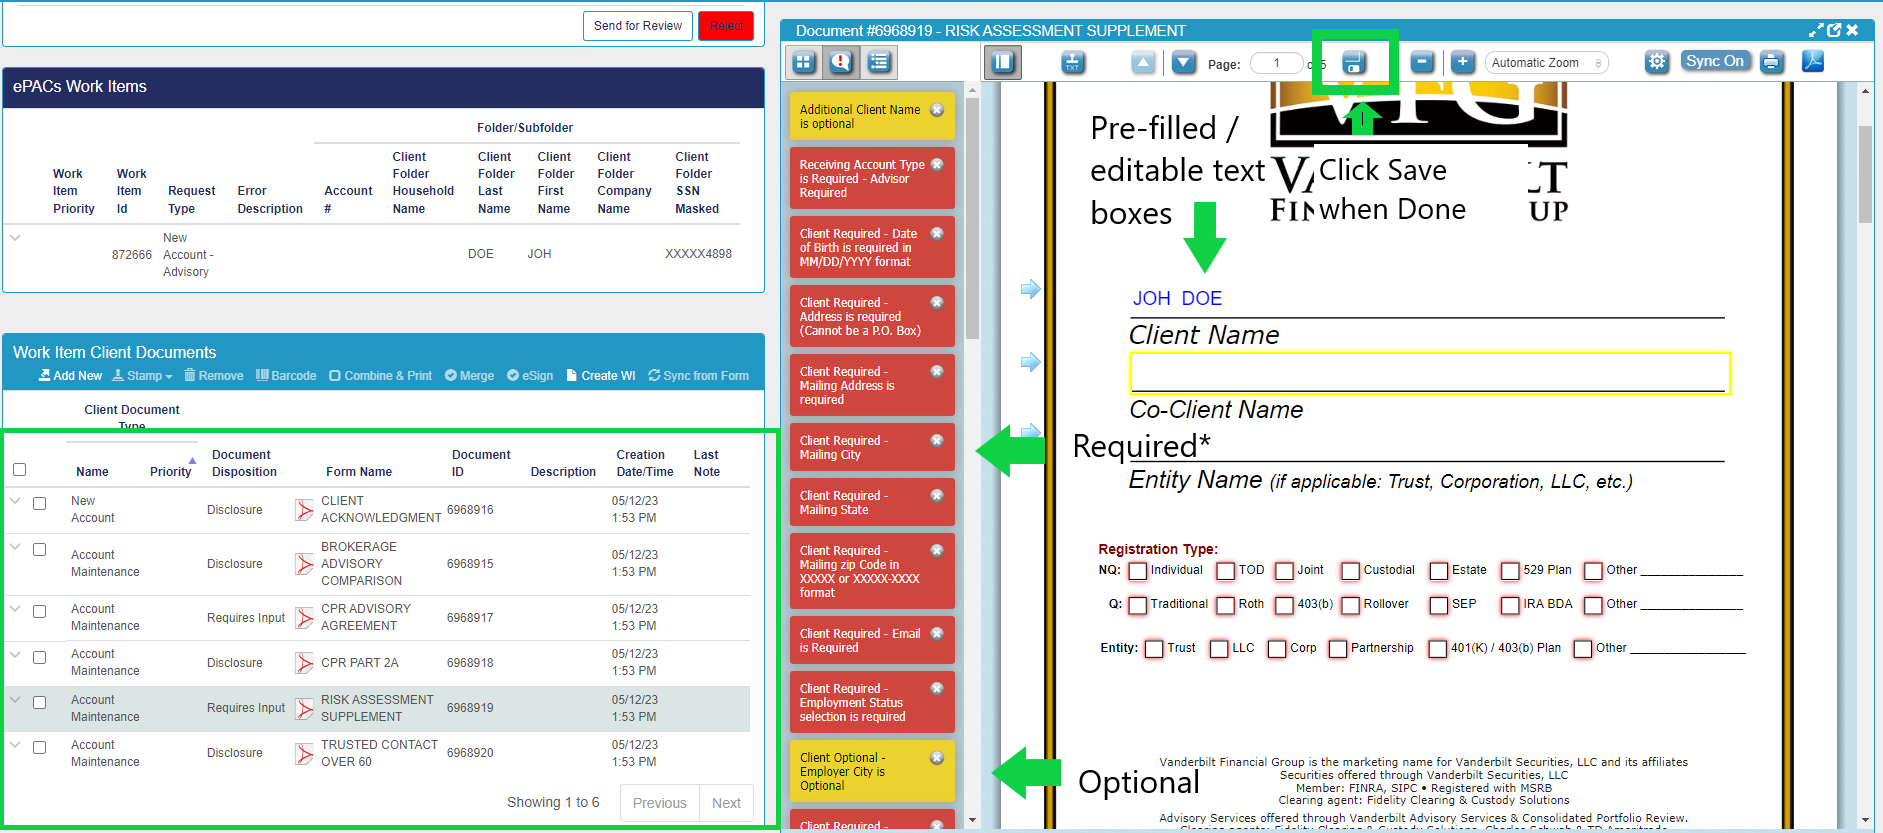Check the Individual registration type box
The image size is (1883, 833).
[1137, 571]
